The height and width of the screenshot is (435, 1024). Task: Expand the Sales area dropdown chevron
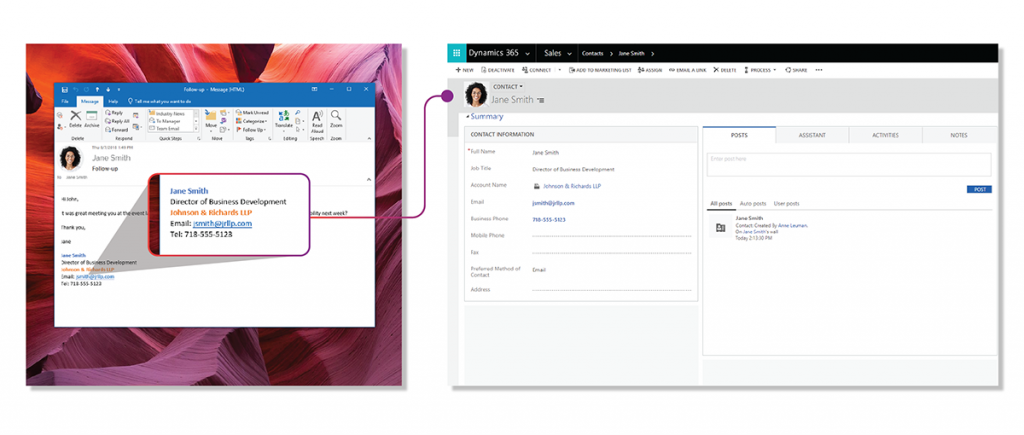click(x=569, y=54)
